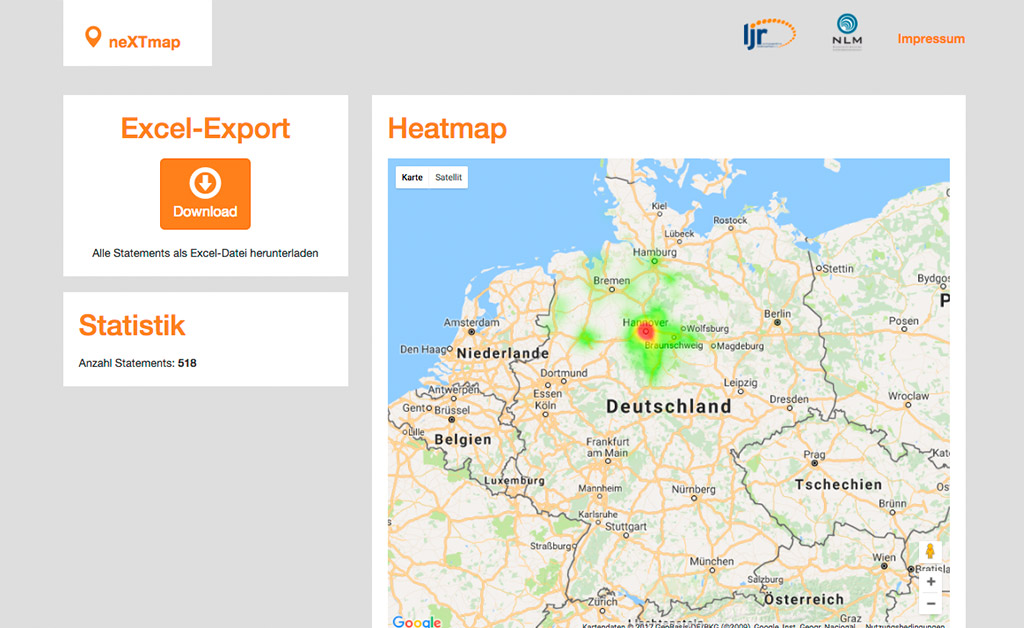Switch to the Karte map view
The height and width of the screenshot is (628, 1024).
tap(412, 177)
